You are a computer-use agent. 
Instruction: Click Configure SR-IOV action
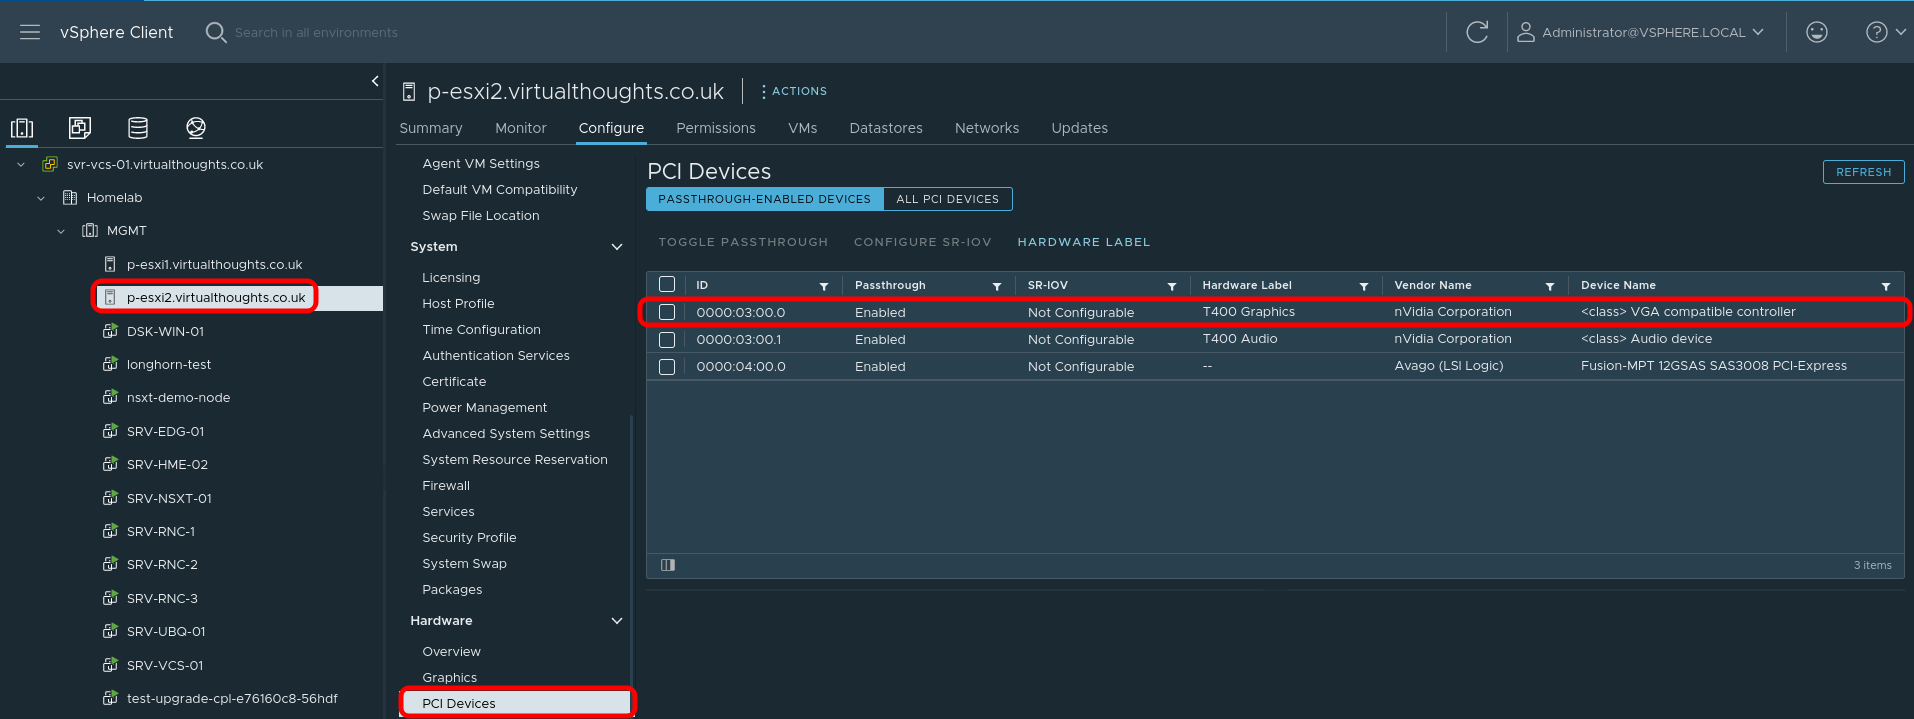click(923, 242)
